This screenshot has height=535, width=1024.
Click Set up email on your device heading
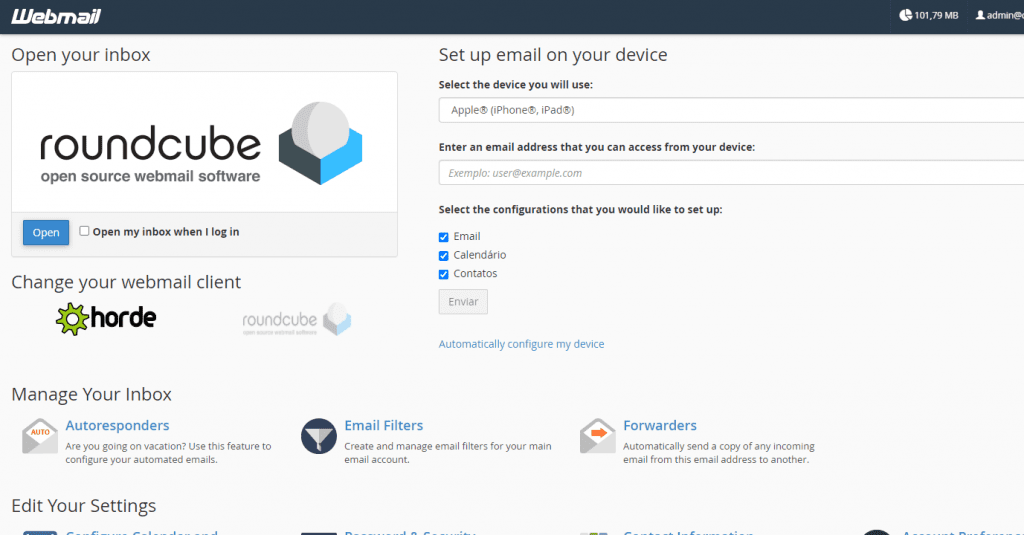(553, 55)
